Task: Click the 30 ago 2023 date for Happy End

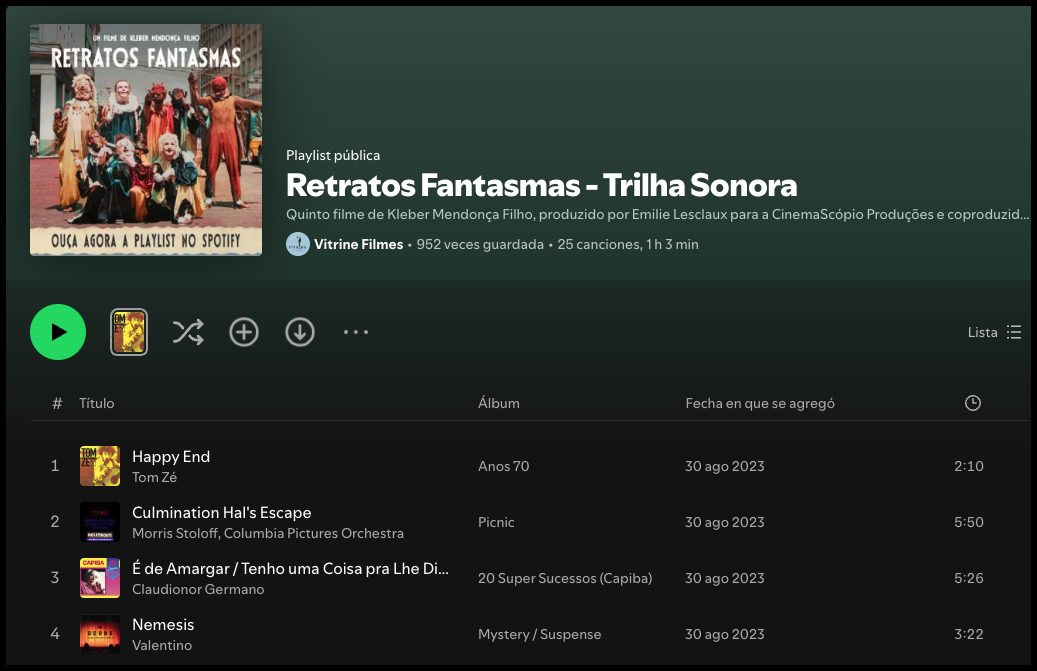Action: (725, 466)
